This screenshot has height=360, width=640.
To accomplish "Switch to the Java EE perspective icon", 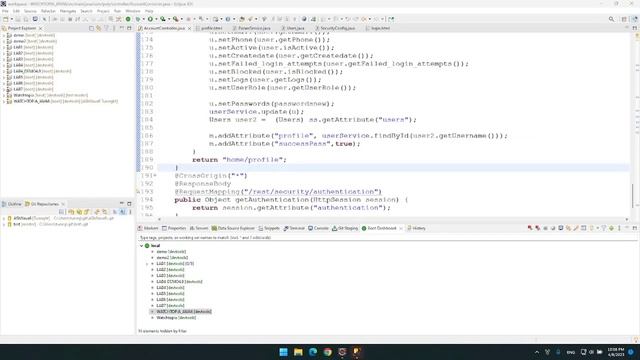I will [x=634, y=19].
